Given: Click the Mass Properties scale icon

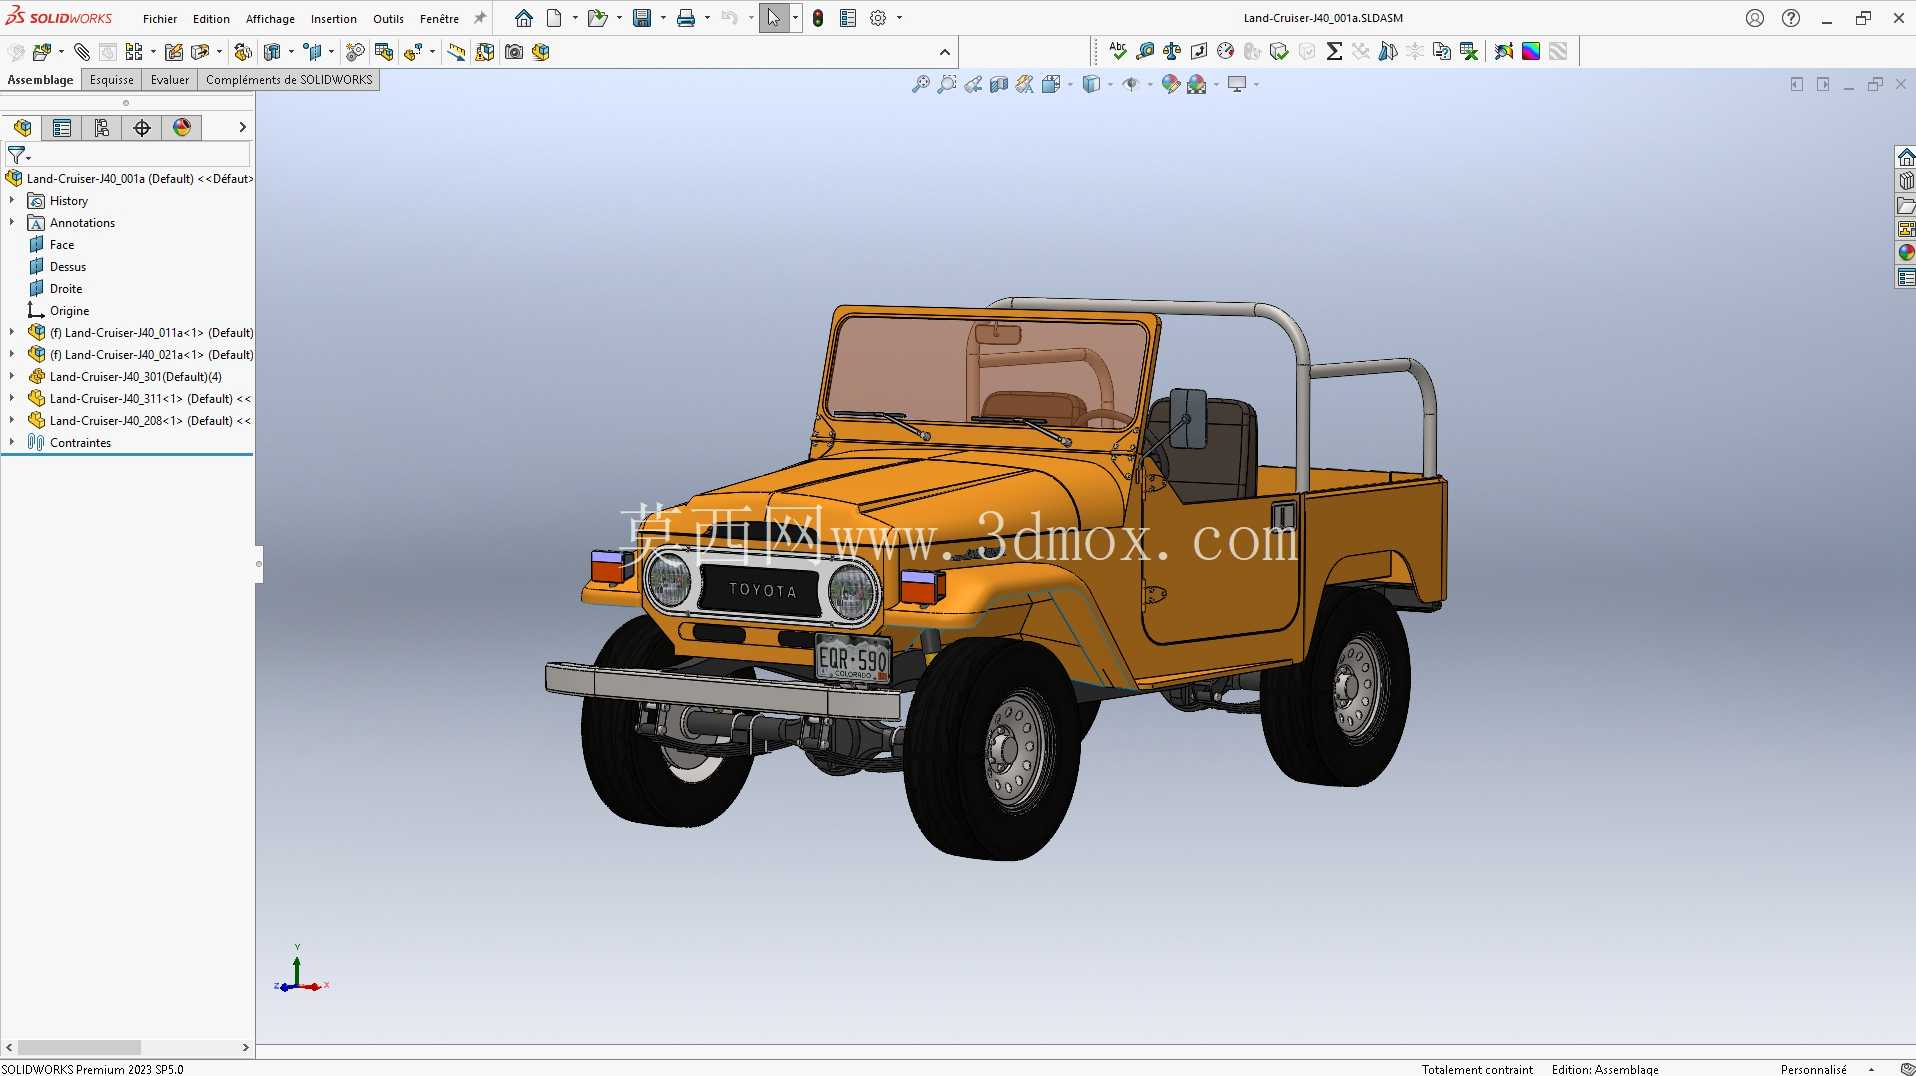Looking at the screenshot, I should 1172,51.
